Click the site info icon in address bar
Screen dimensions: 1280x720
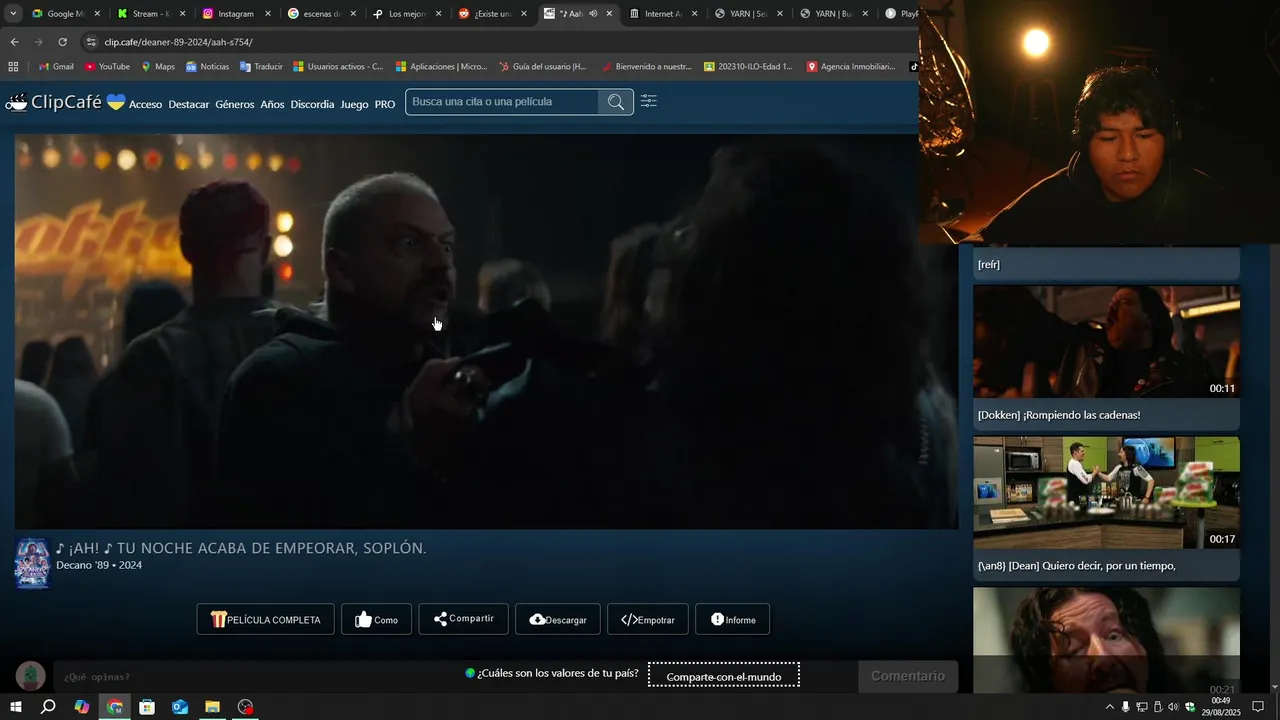click(91, 42)
